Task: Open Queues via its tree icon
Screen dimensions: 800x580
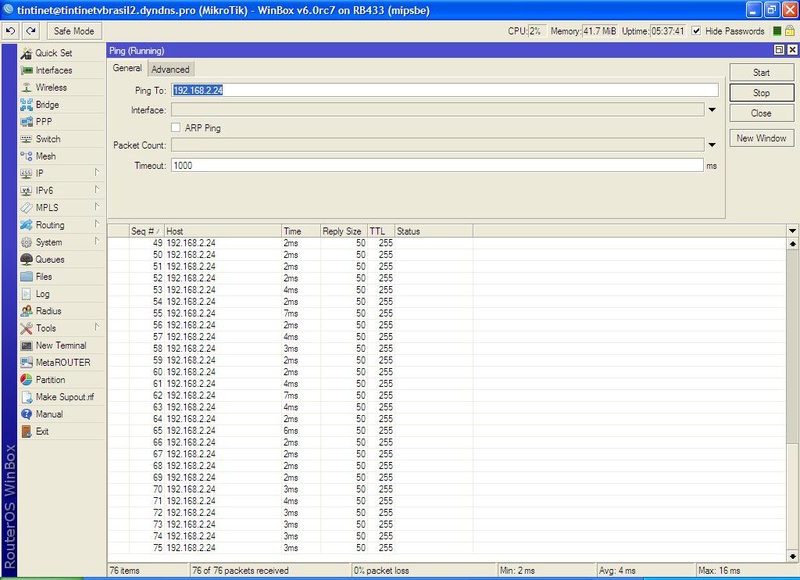Action: (27, 260)
